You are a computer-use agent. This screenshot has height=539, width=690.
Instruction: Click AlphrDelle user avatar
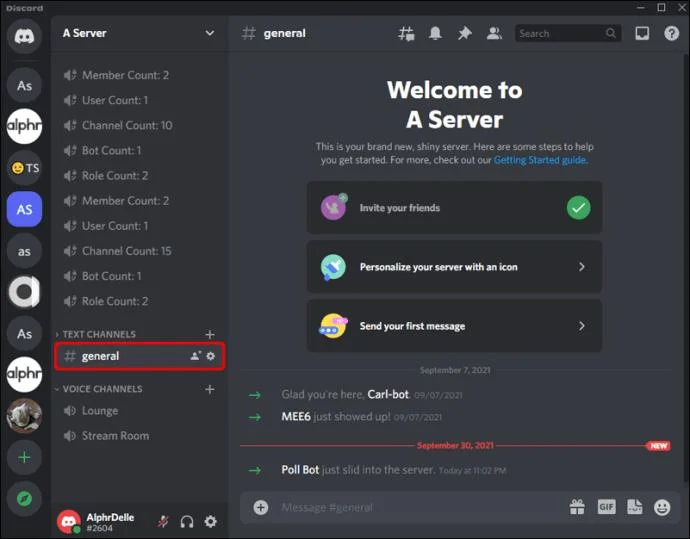(x=69, y=521)
